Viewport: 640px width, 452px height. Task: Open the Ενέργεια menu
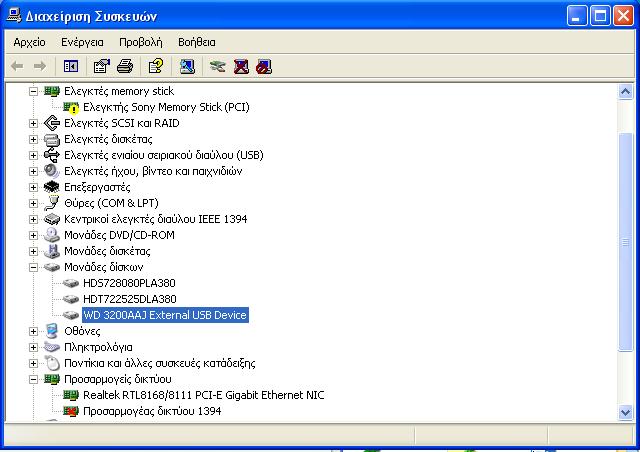(82, 42)
